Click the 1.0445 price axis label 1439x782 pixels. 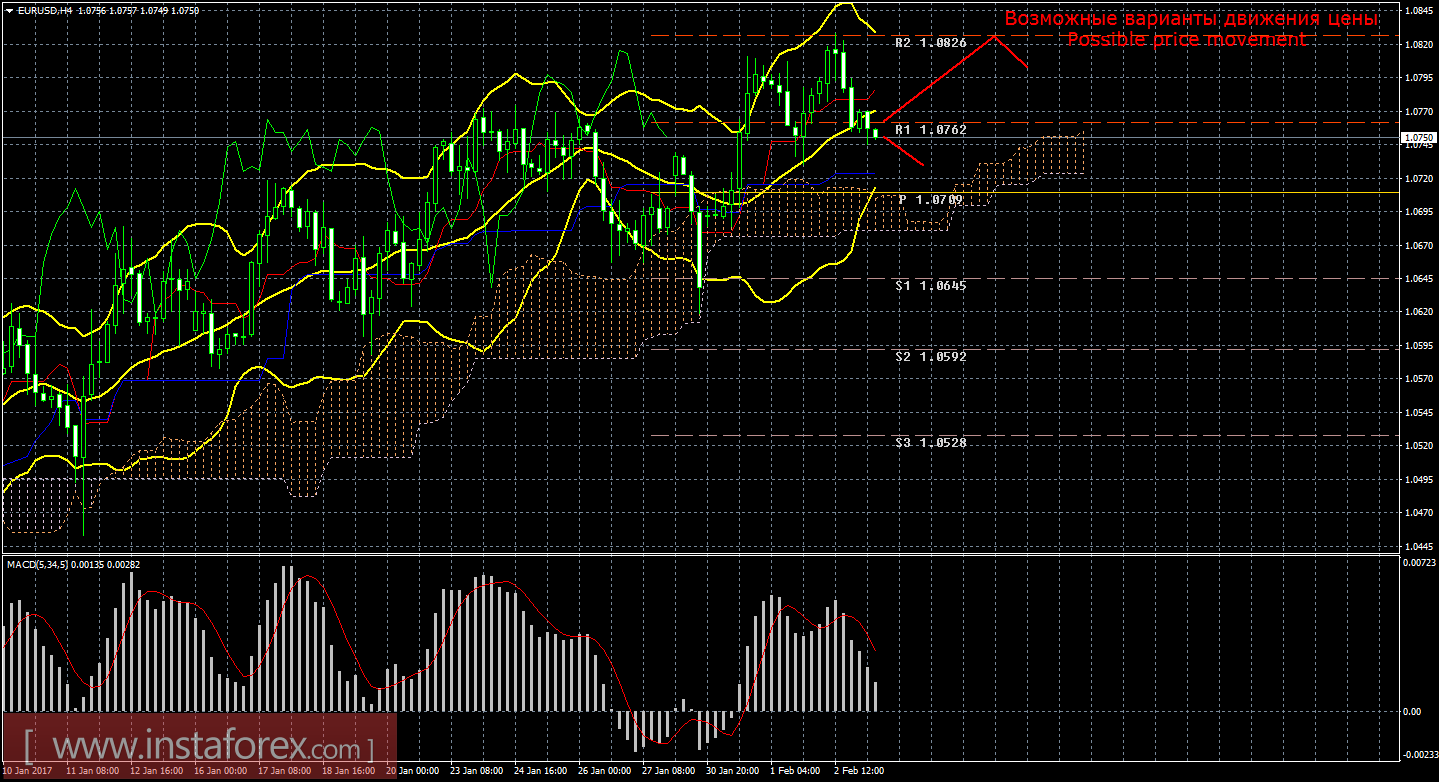coord(1418,546)
